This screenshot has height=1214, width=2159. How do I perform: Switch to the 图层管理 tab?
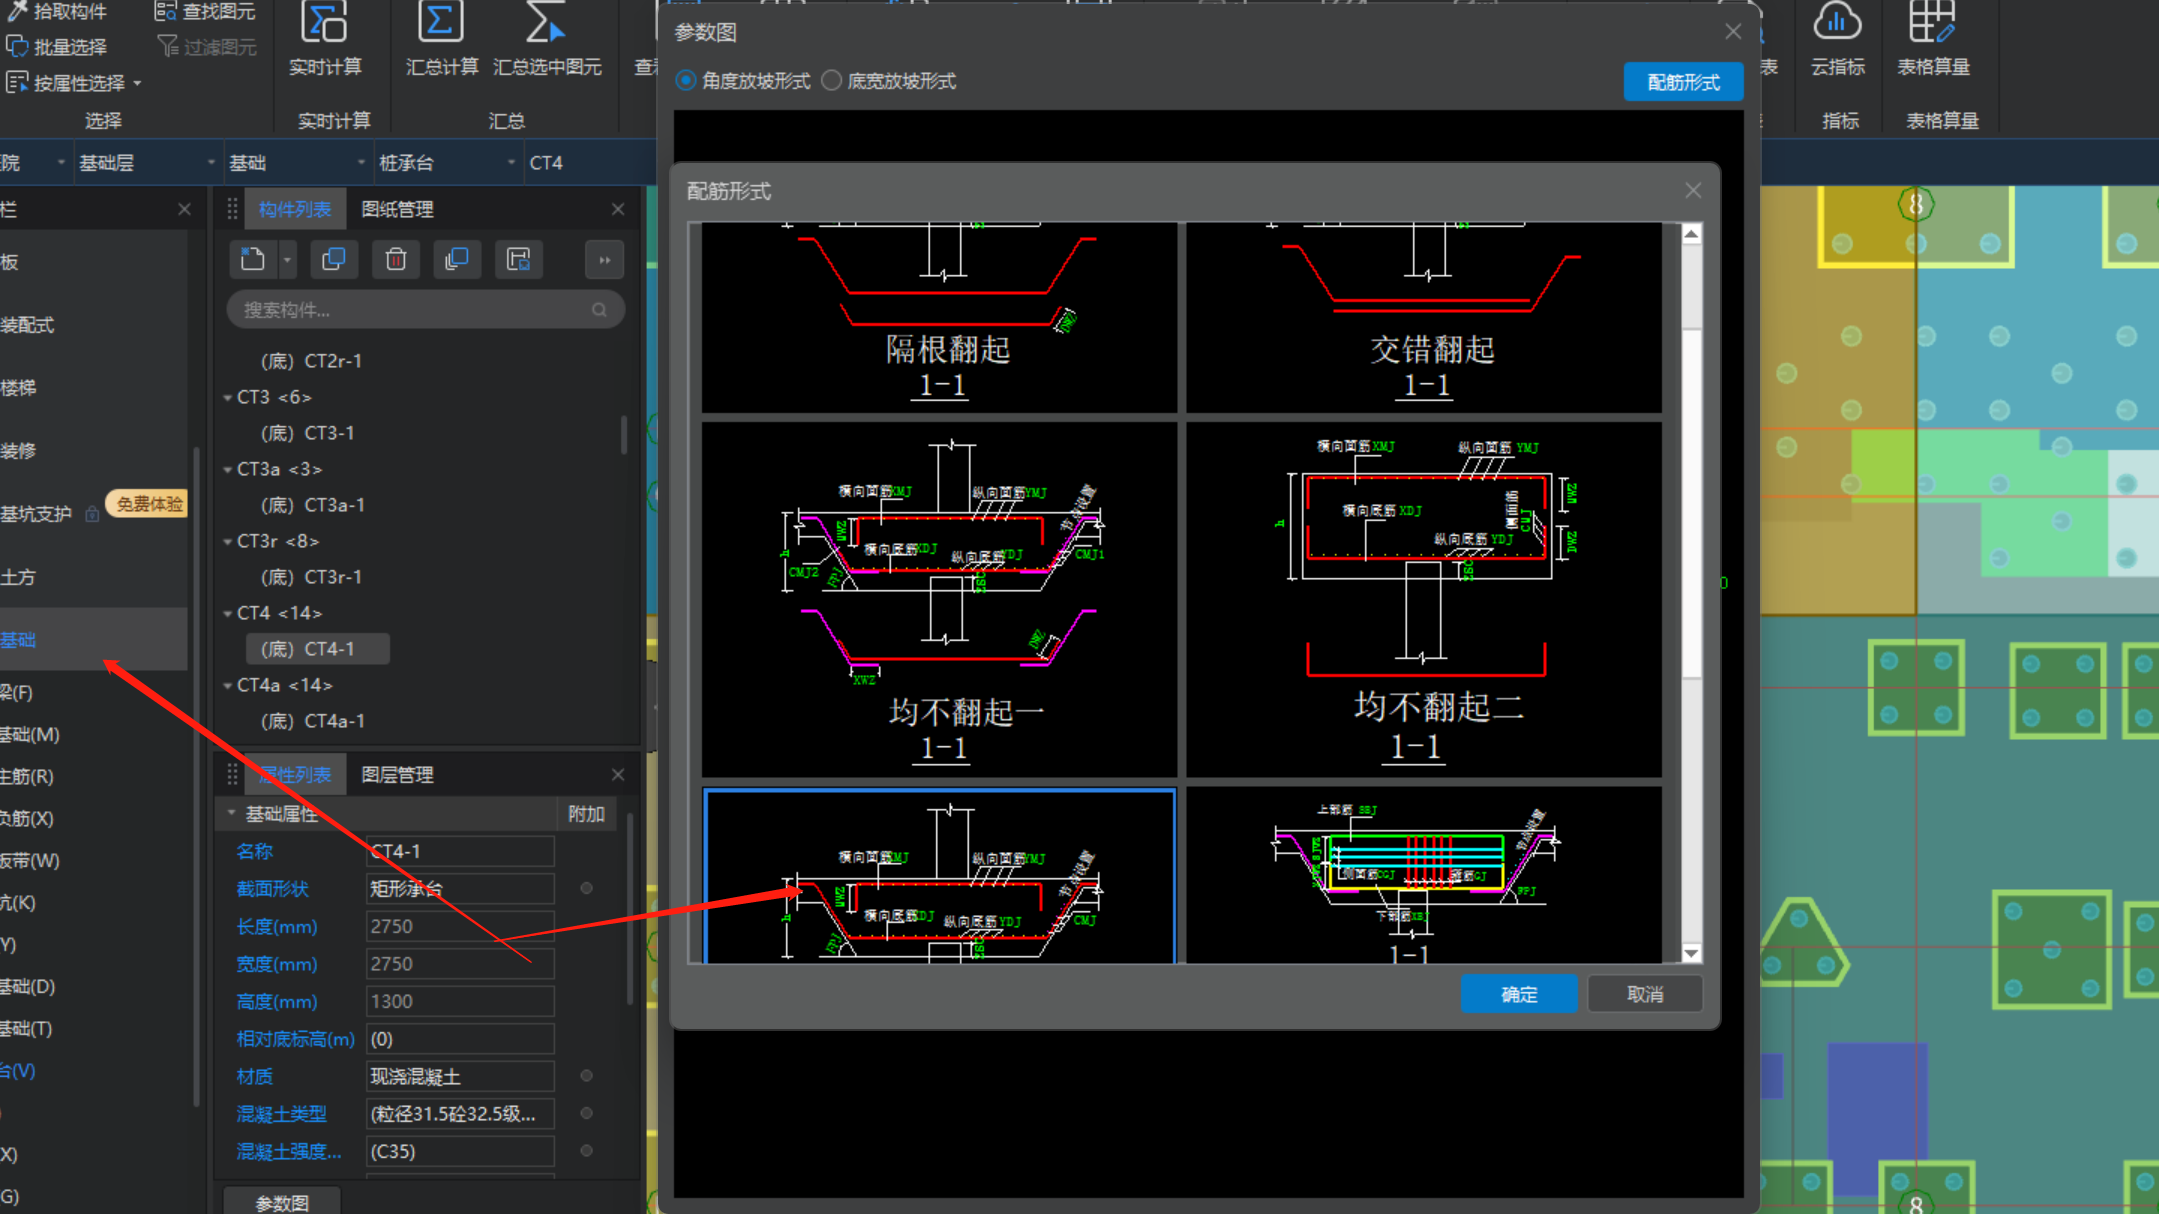(x=397, y=775)
